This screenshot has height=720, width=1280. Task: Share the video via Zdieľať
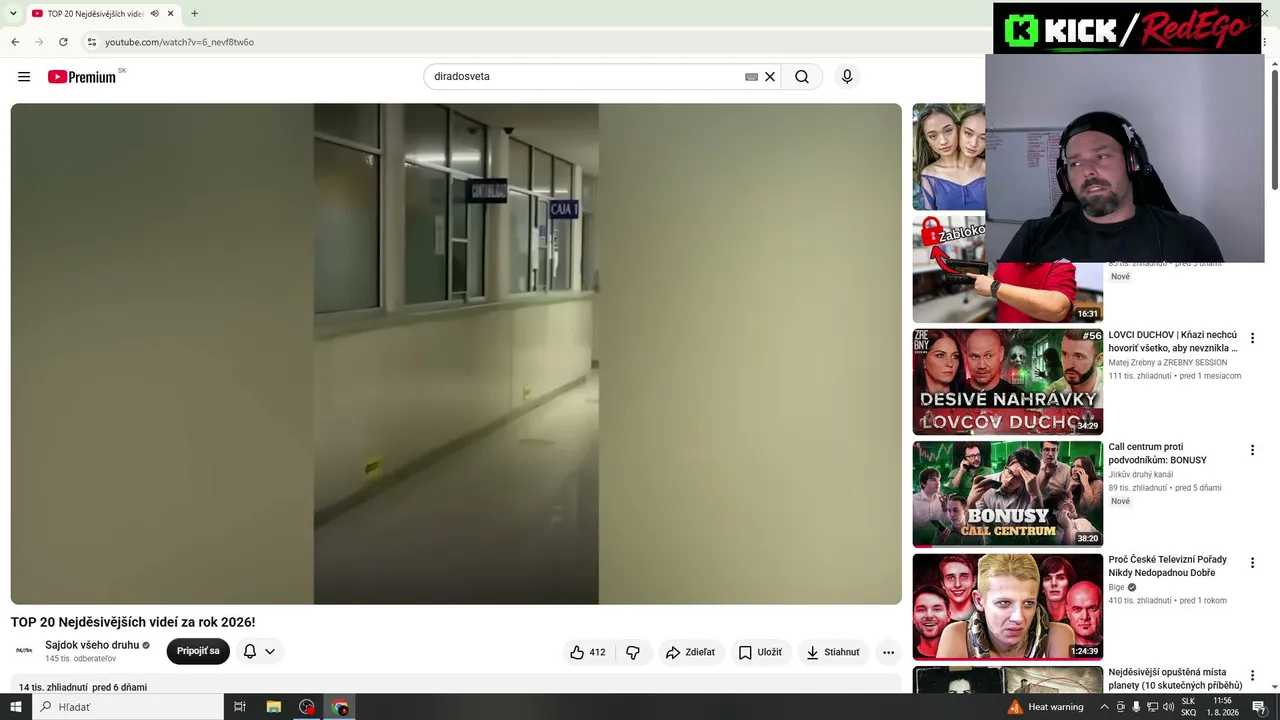691,652
